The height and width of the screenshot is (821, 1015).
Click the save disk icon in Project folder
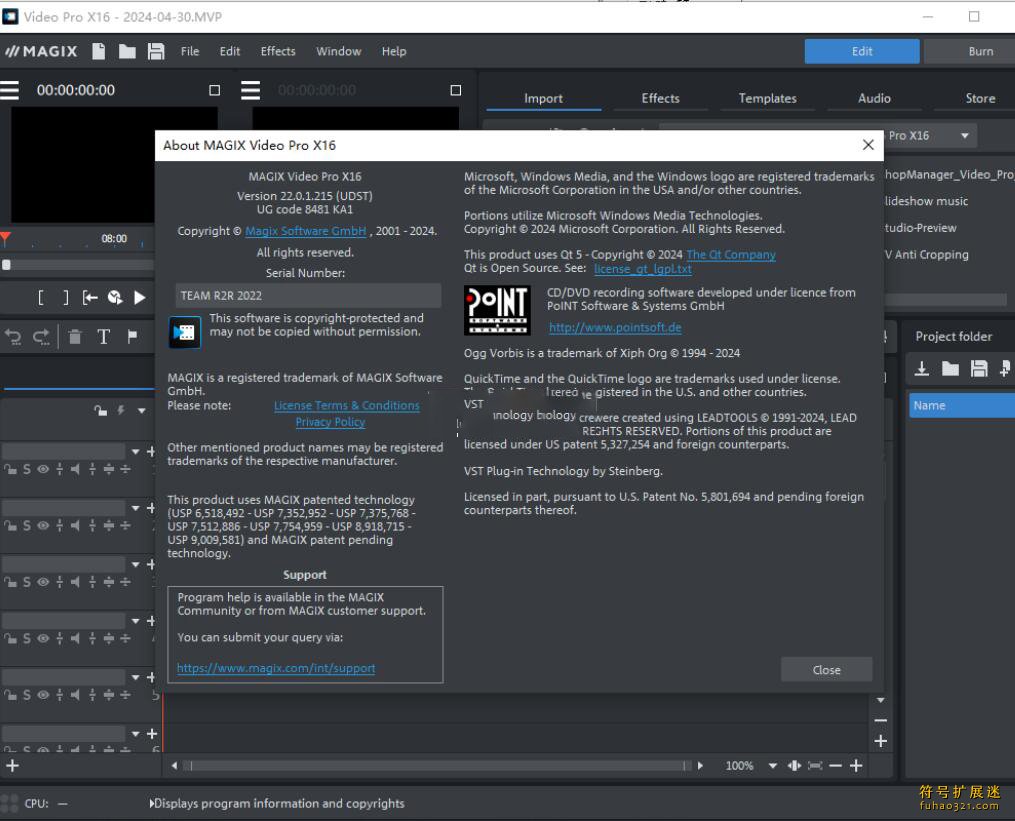pyautogui.click(x=979, y=368)
